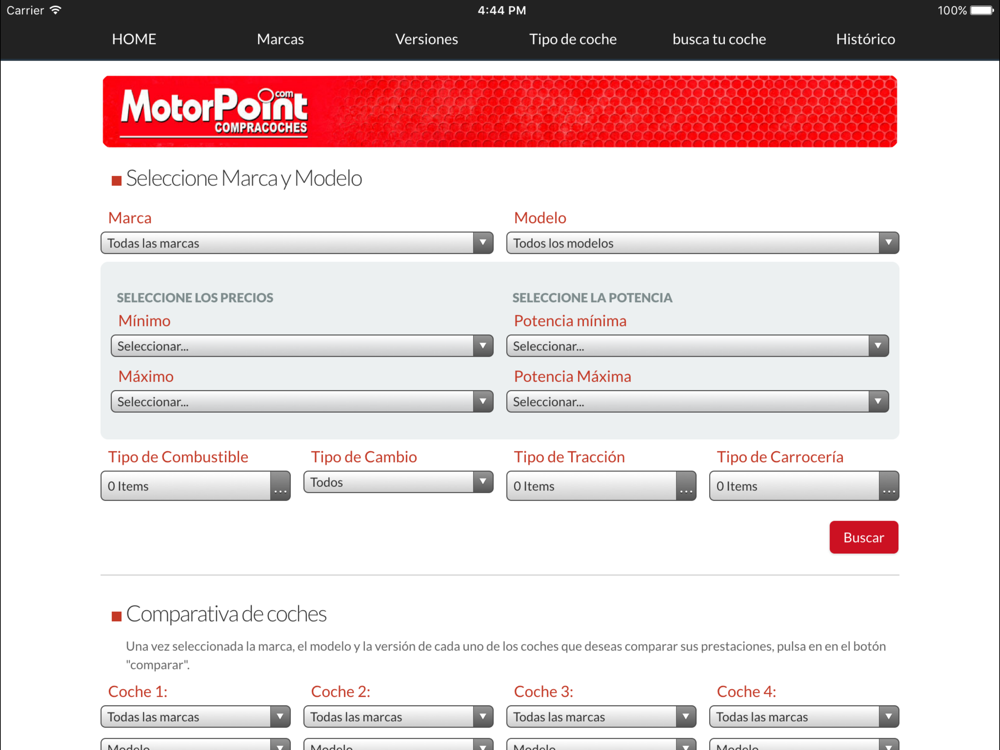Open busca tu coche page
This screenshot has width=1000, height=750.
tap(719, 39)
